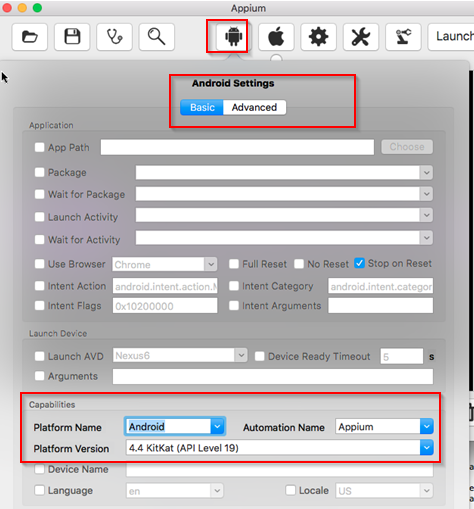
Task: Enable the Package checkbox
Action: coord(40,172)
